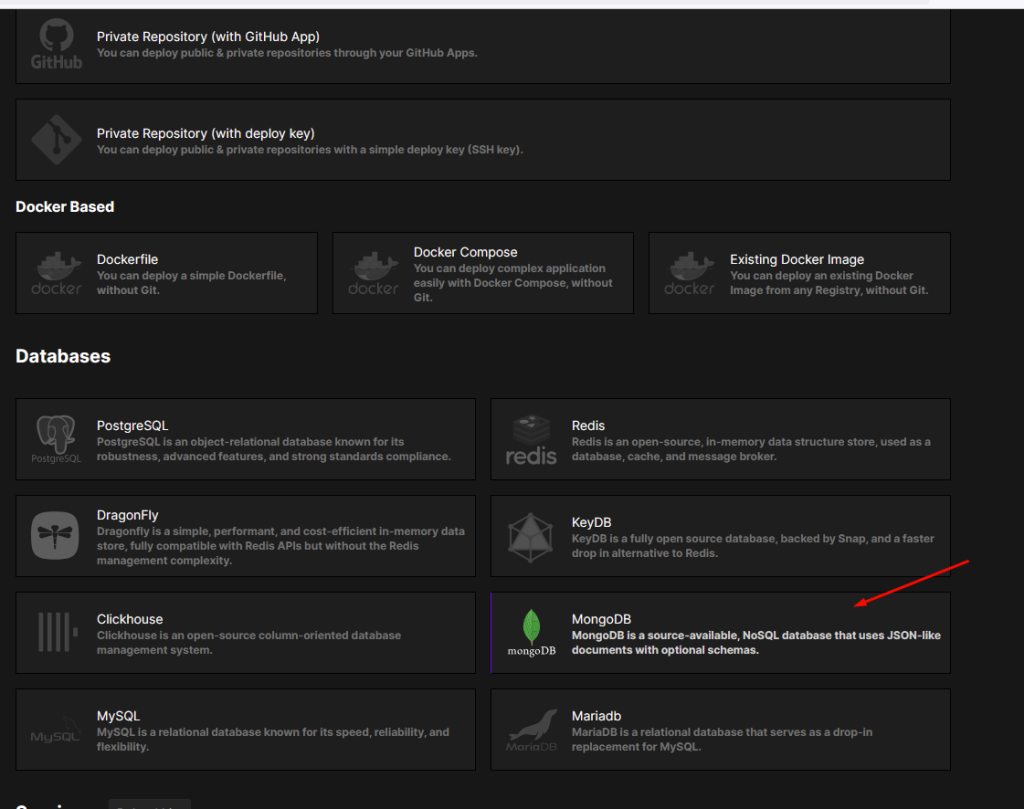Screen dimensions: 1024x809
Task: Choose the Dockerfile title
Action: point(127,259)
